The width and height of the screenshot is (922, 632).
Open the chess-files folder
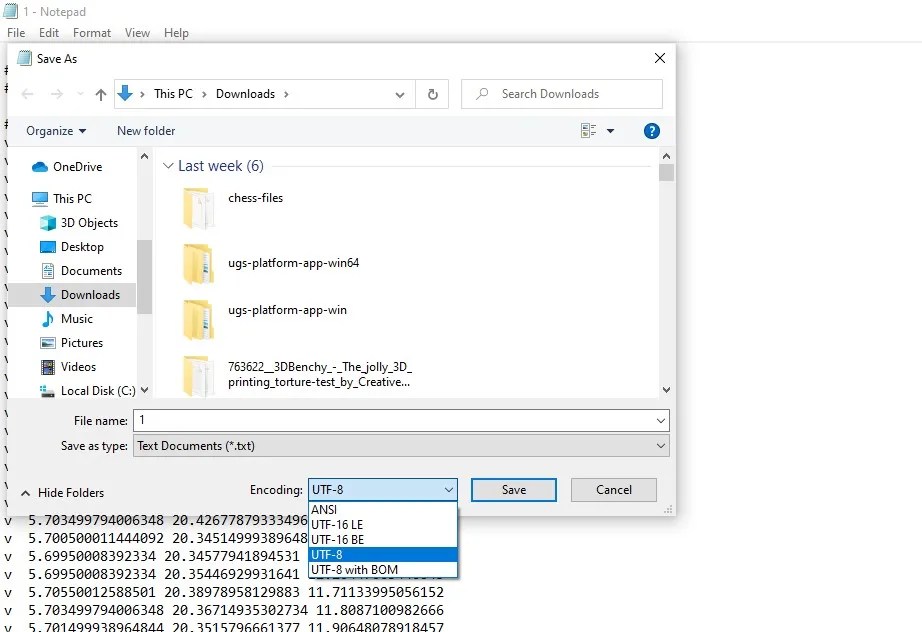click(x=254, y=198)
